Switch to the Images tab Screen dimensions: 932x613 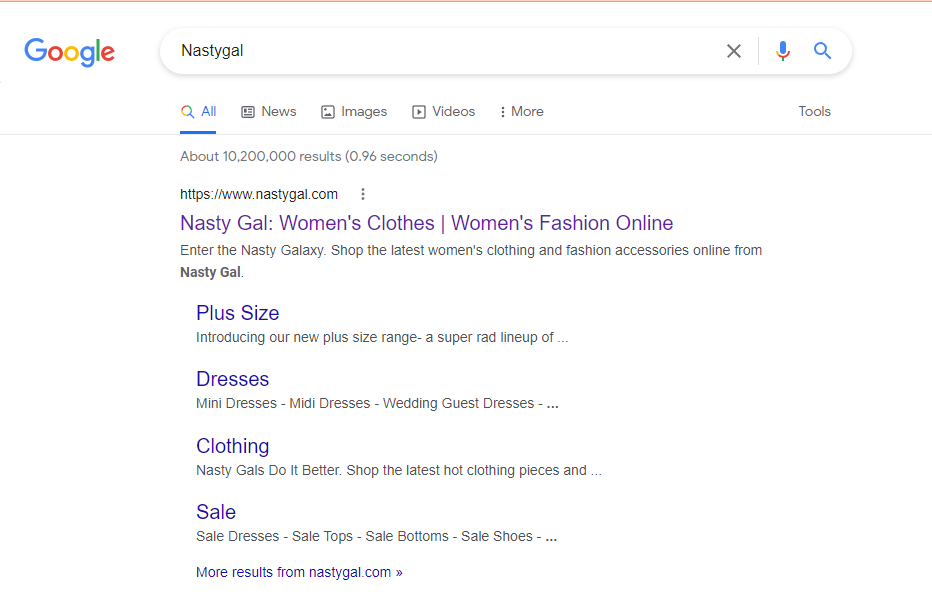coord(354,112)
